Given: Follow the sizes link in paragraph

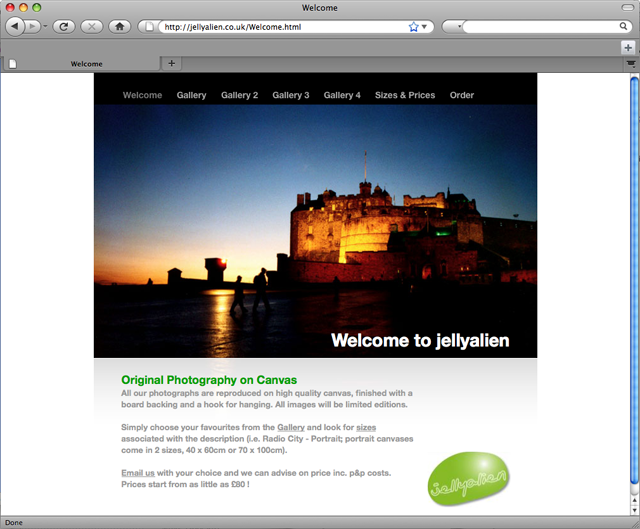Looking at the screenshot, I should 366,427.
